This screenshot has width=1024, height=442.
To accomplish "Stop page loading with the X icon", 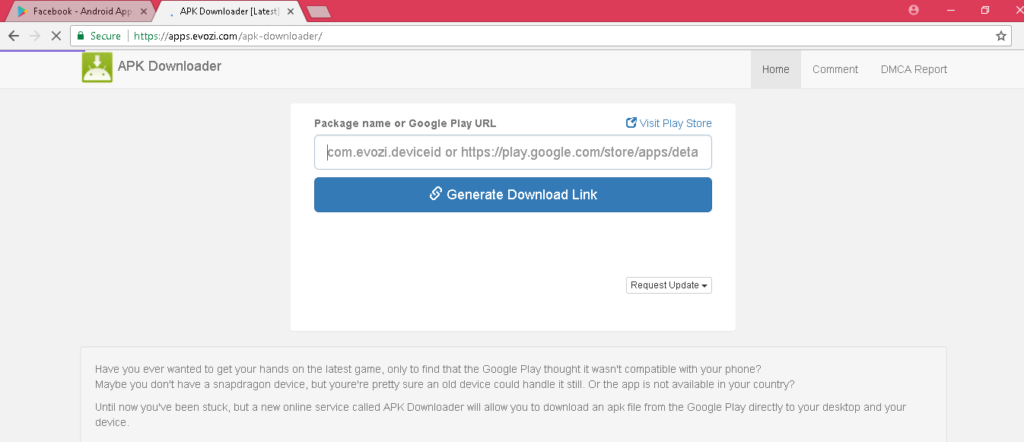I will click(x=56, y=36).
